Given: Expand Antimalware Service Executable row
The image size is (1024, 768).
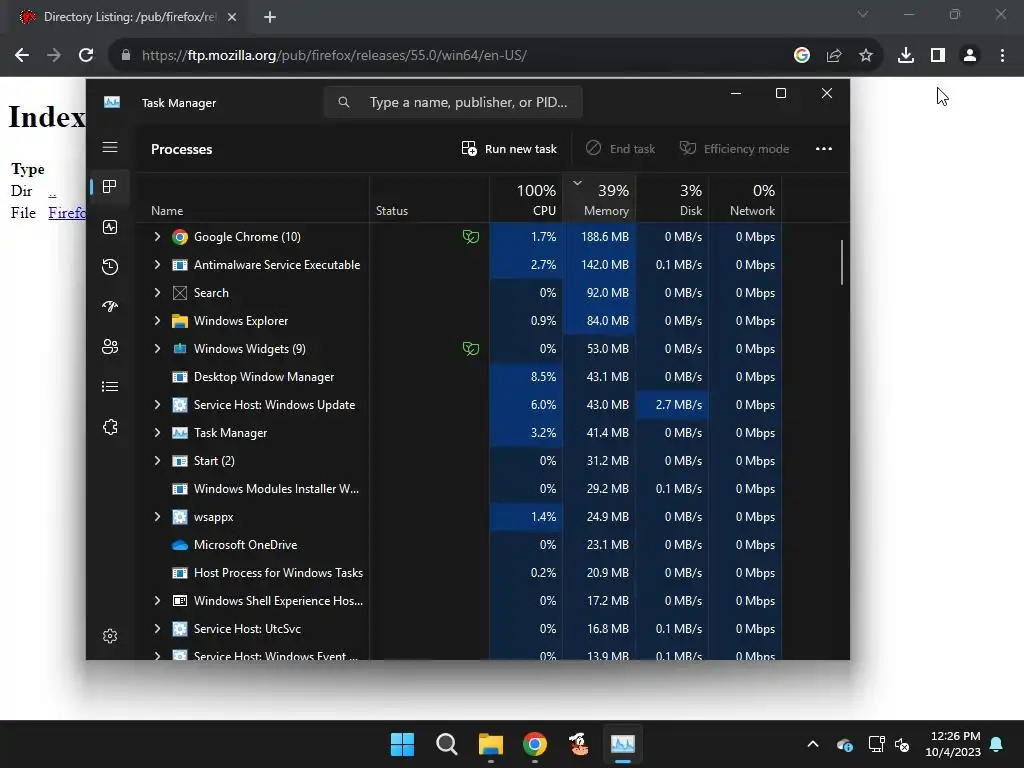Looking at the screenshot, I should 157,264.
